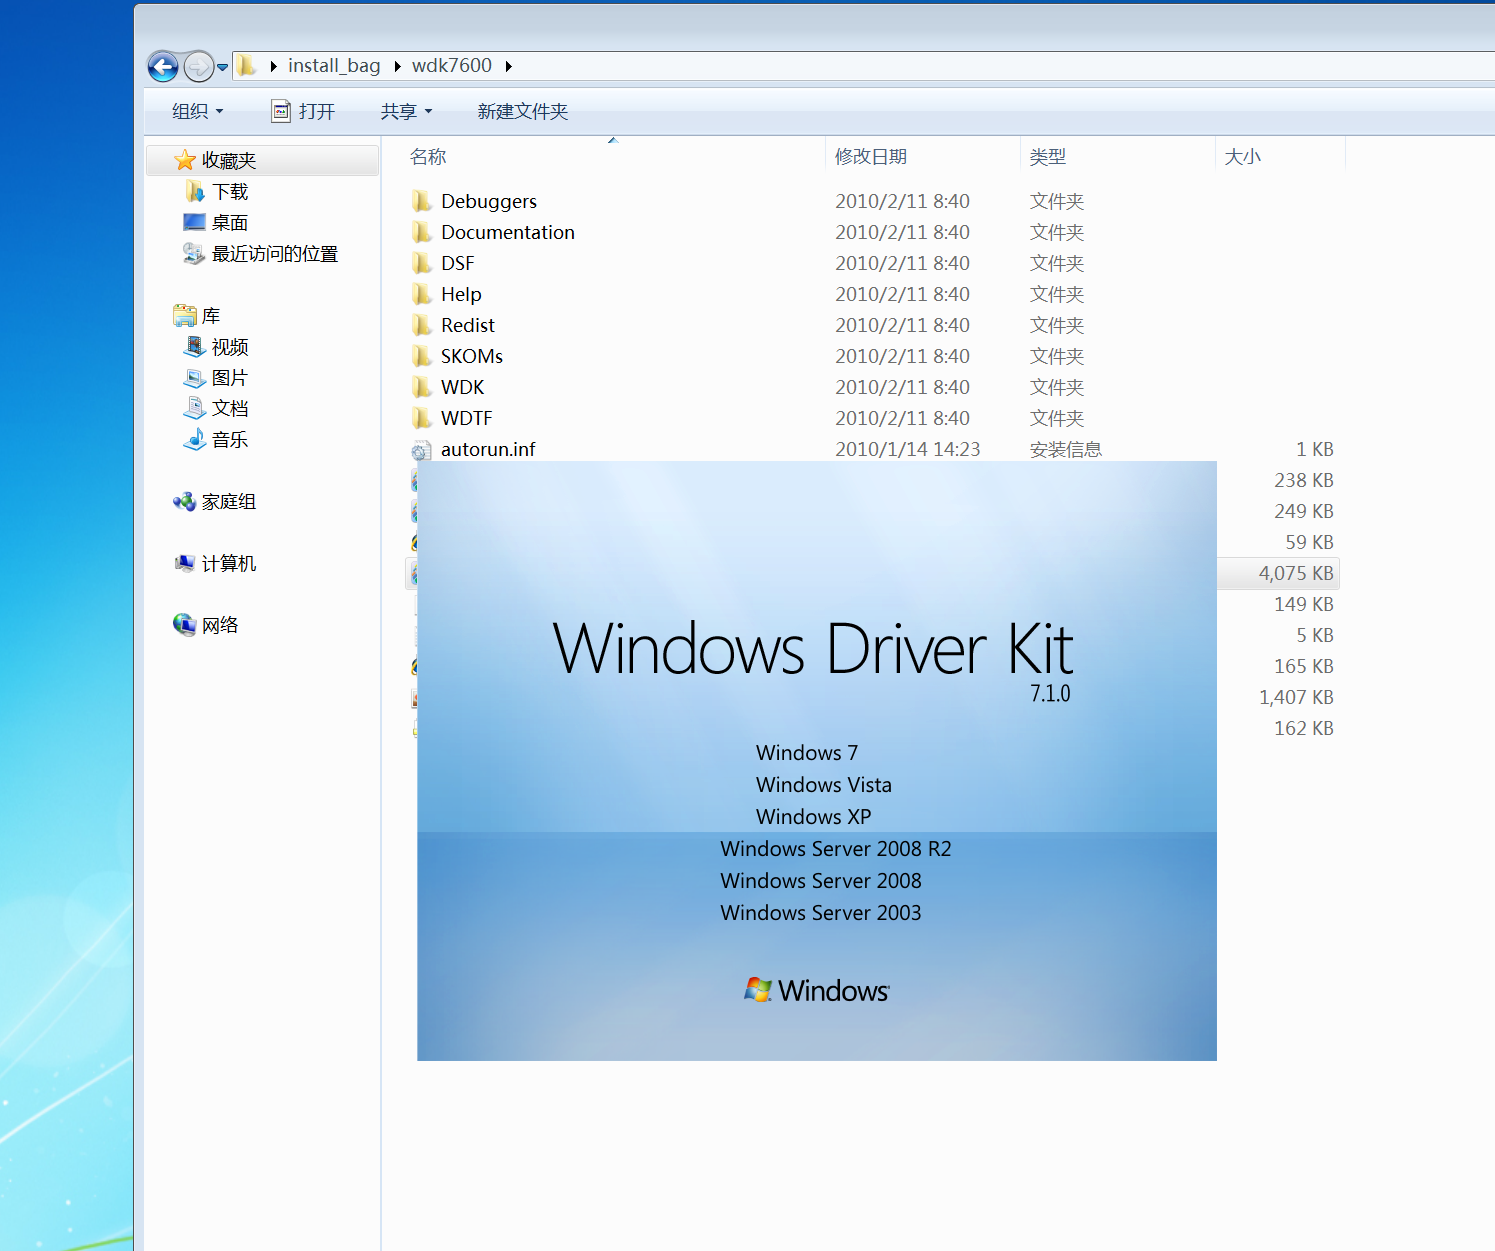Select the DSF folder icon
The image size is (1495, 1251).
tap(421, 263)
